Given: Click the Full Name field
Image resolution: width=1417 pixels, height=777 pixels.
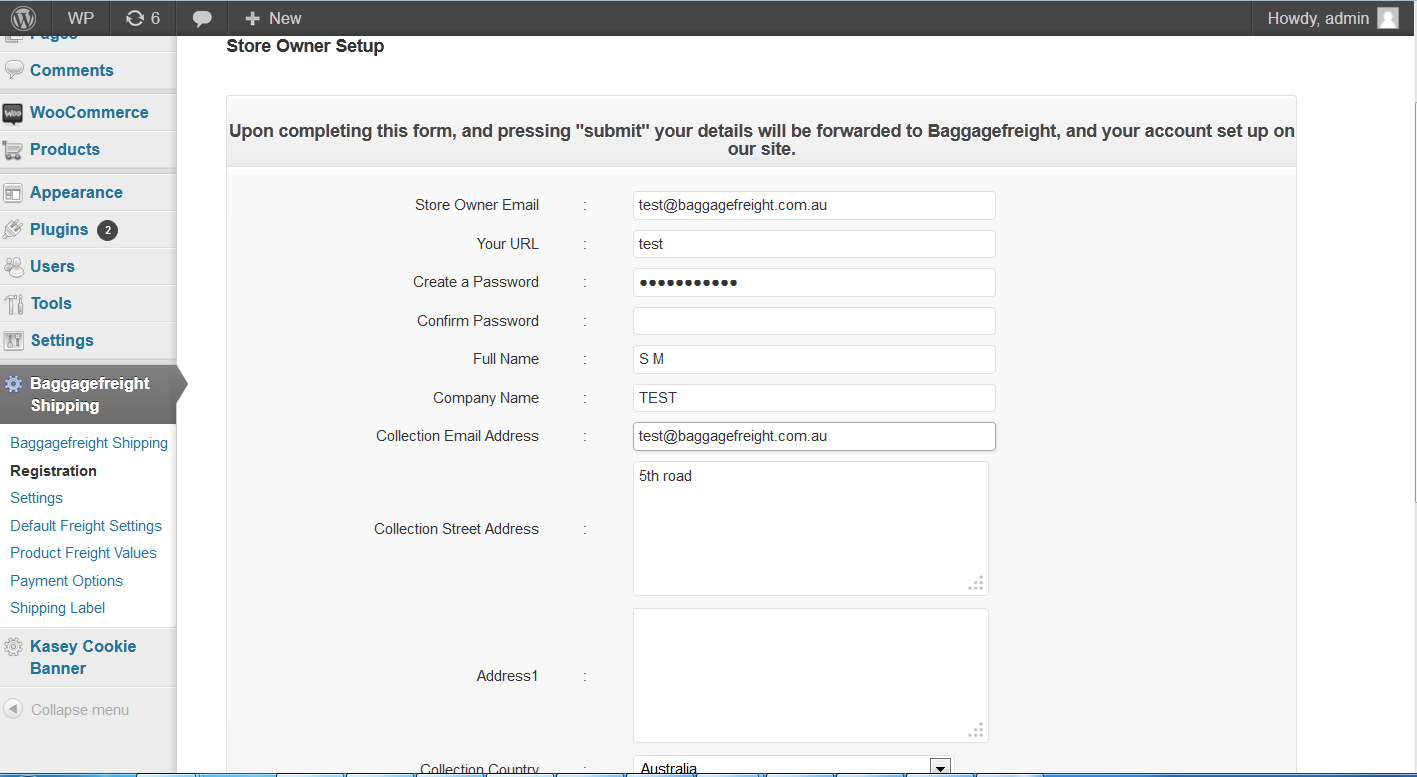Looking at the screenshot, I should (814, 359).
